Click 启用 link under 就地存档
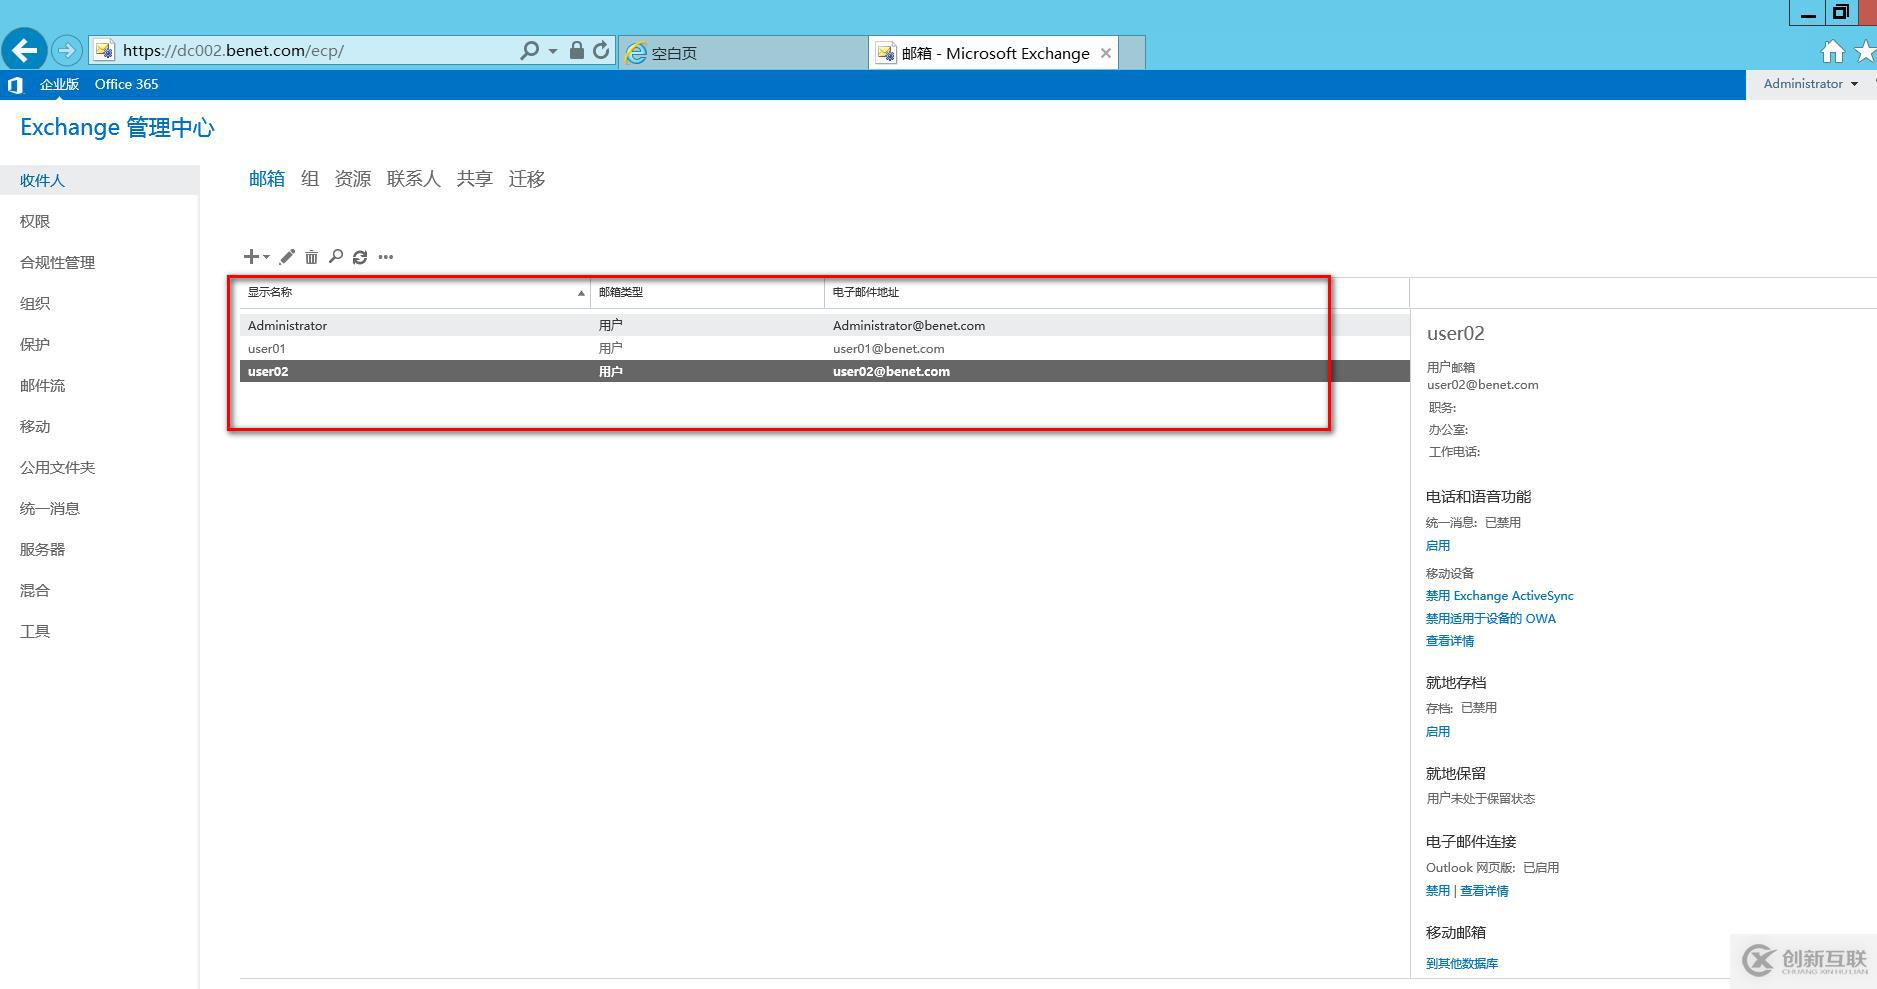The width and height of the screenshot is (1877, 989). click(1438, 731)
